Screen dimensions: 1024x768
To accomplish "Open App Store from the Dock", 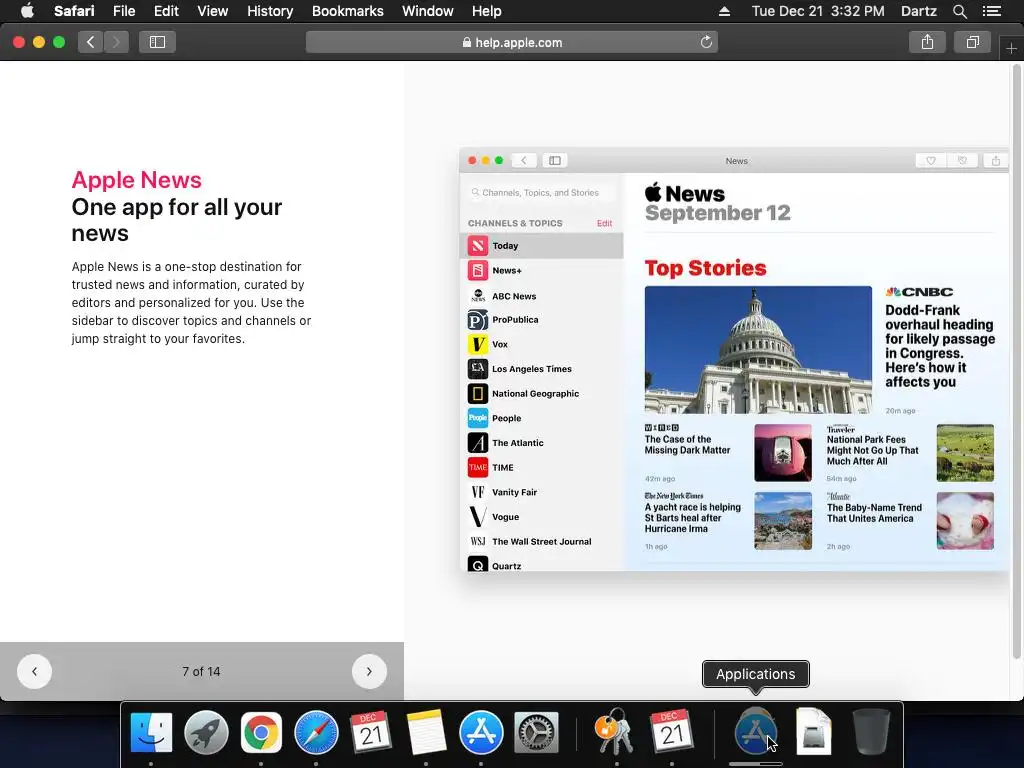I will pos(481,733).
